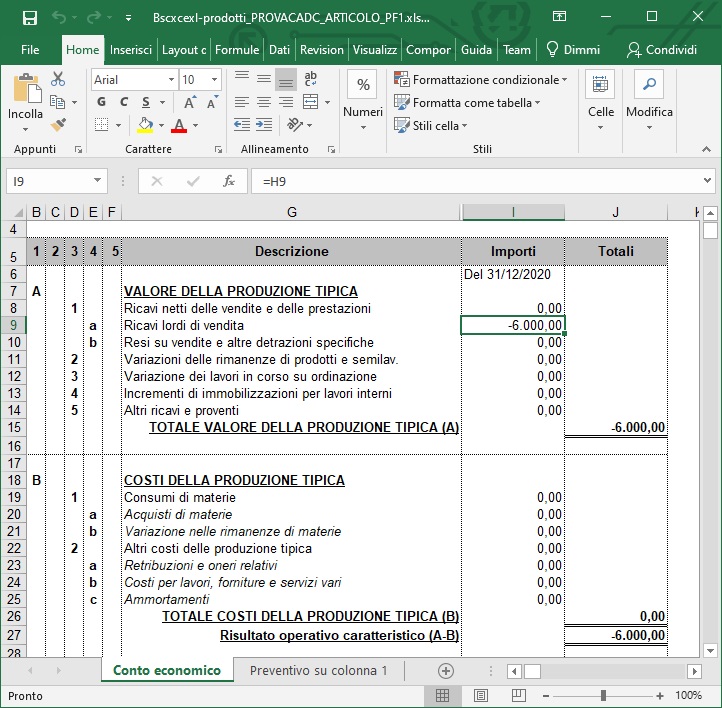Open the Inserisci ribbon tab
Image resolution: width=722 pixels, height=708 pixels.
tap(131, 49)
